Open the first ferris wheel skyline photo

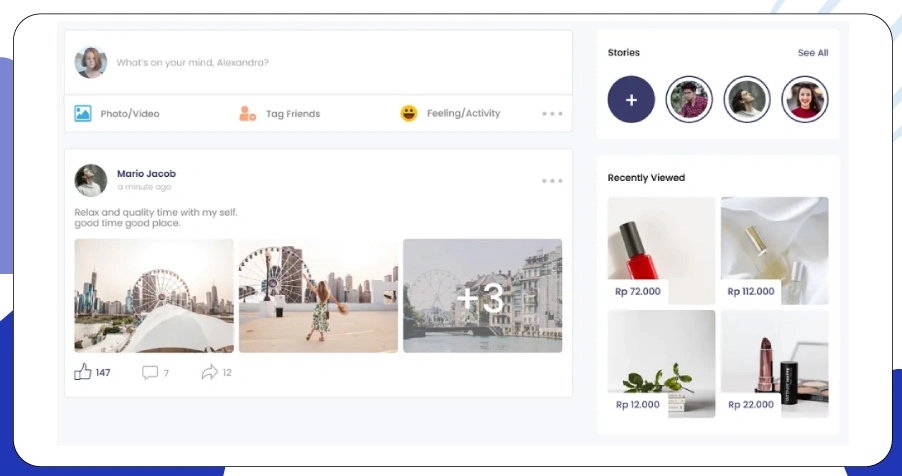[x=154, y=296]
